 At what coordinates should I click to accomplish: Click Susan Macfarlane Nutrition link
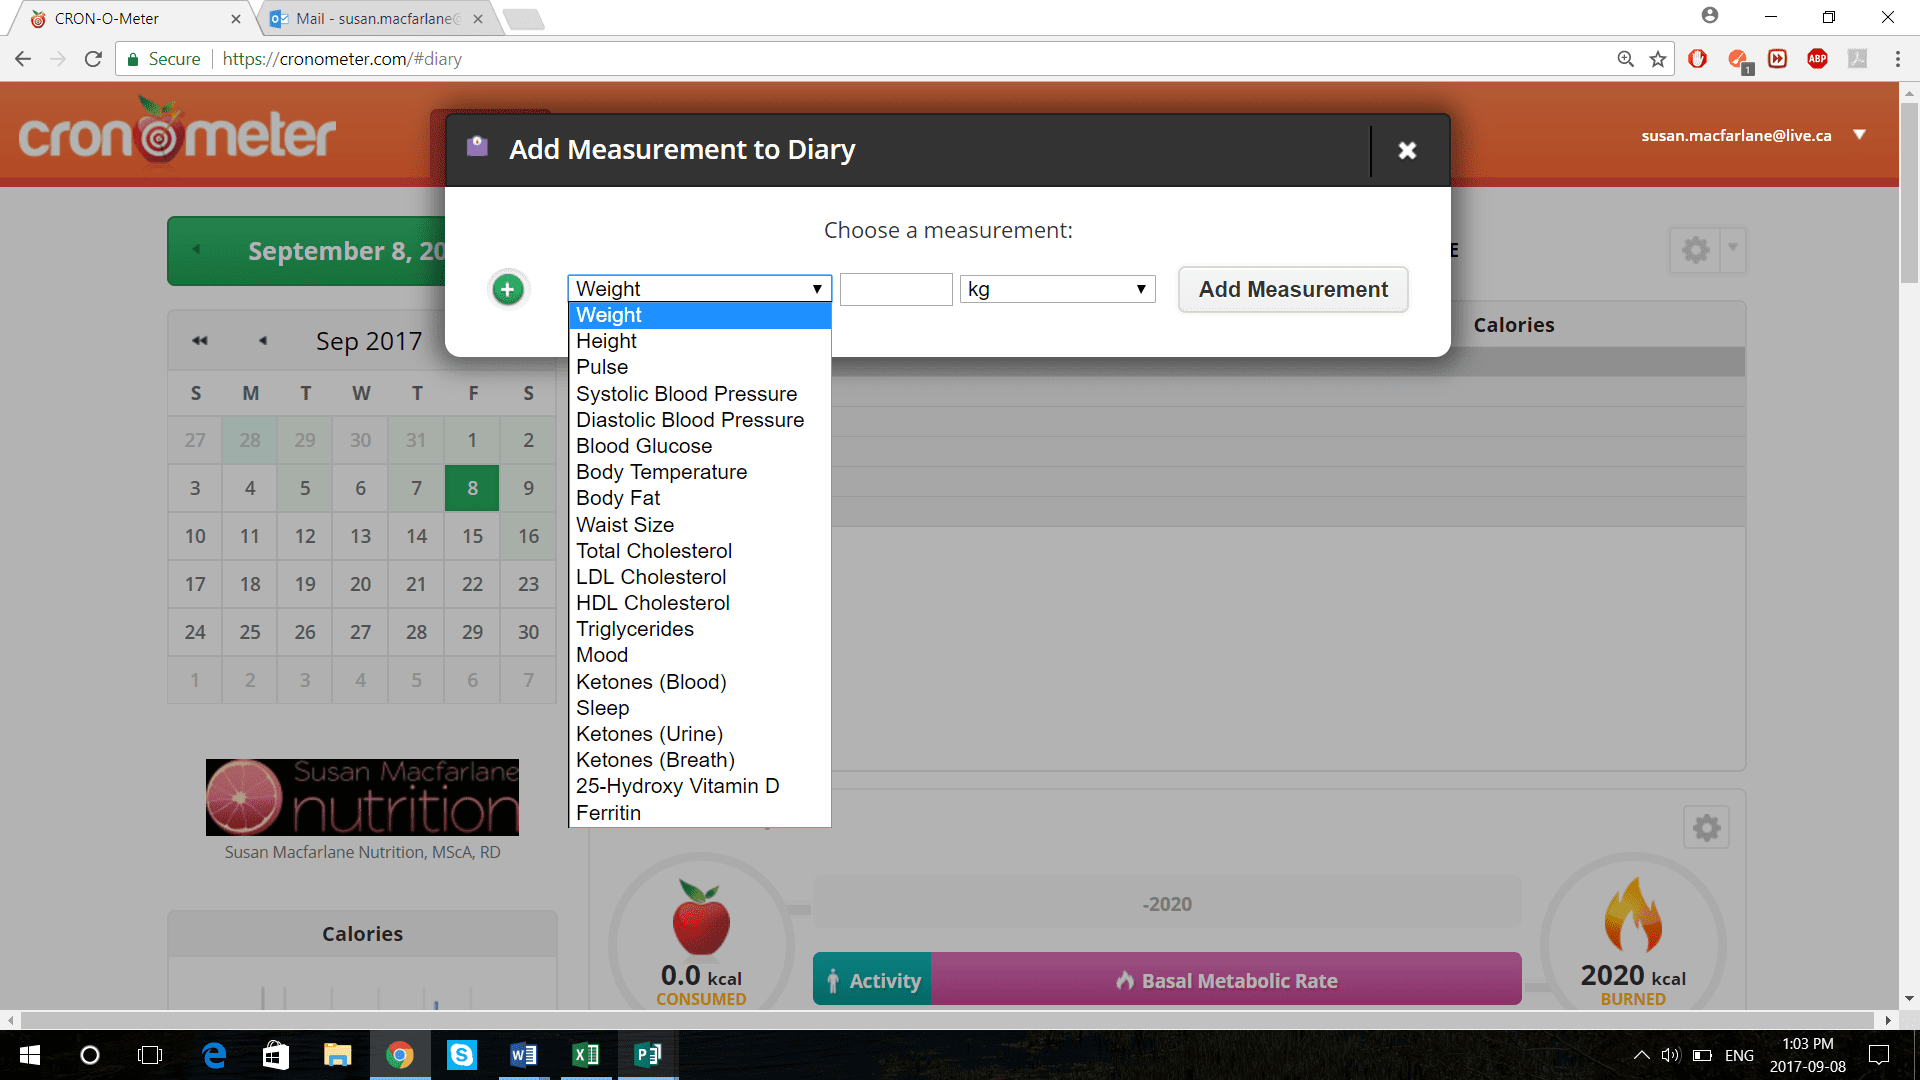(x=362, y=852)
